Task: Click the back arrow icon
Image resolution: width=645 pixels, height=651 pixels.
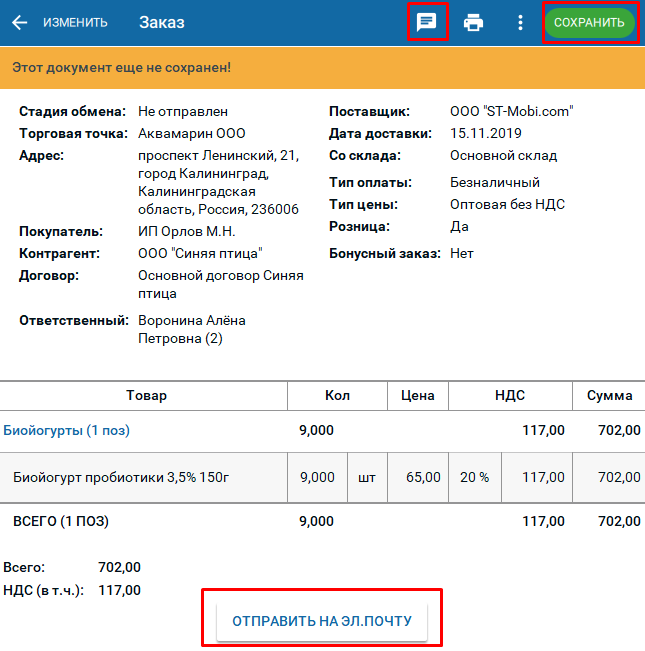Action: click(19, 23)
